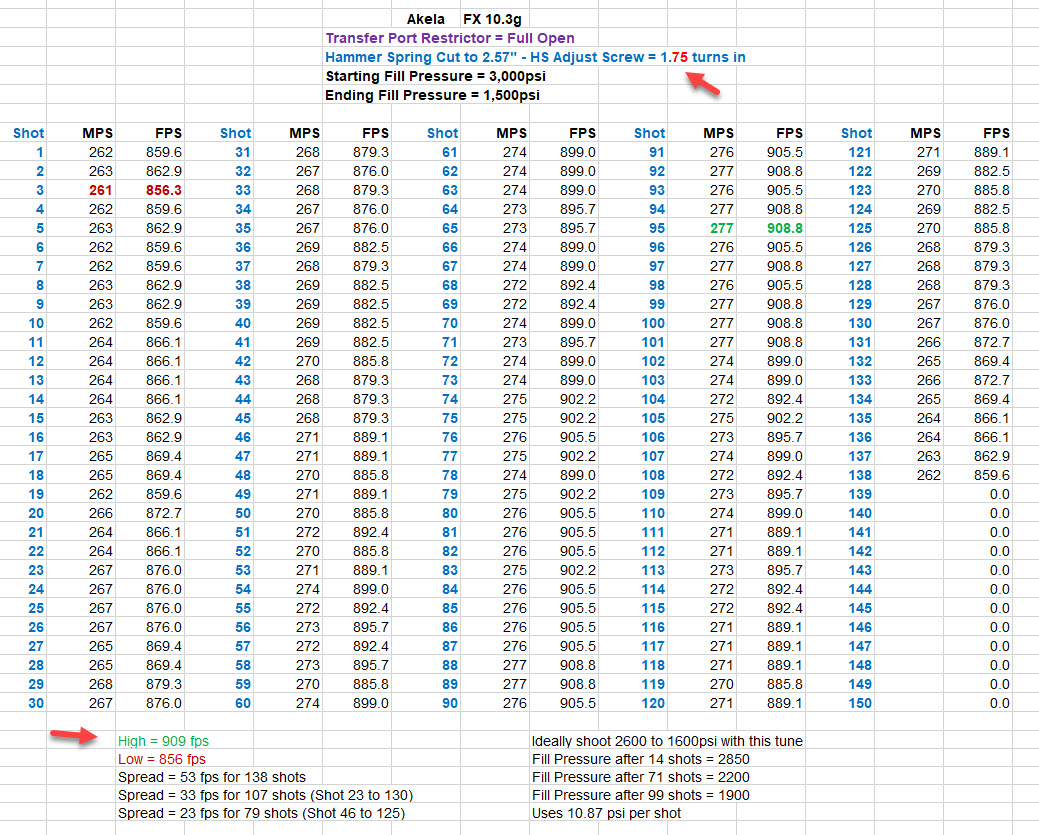Select the 'FX 10.3g' cell

point(492,19)
